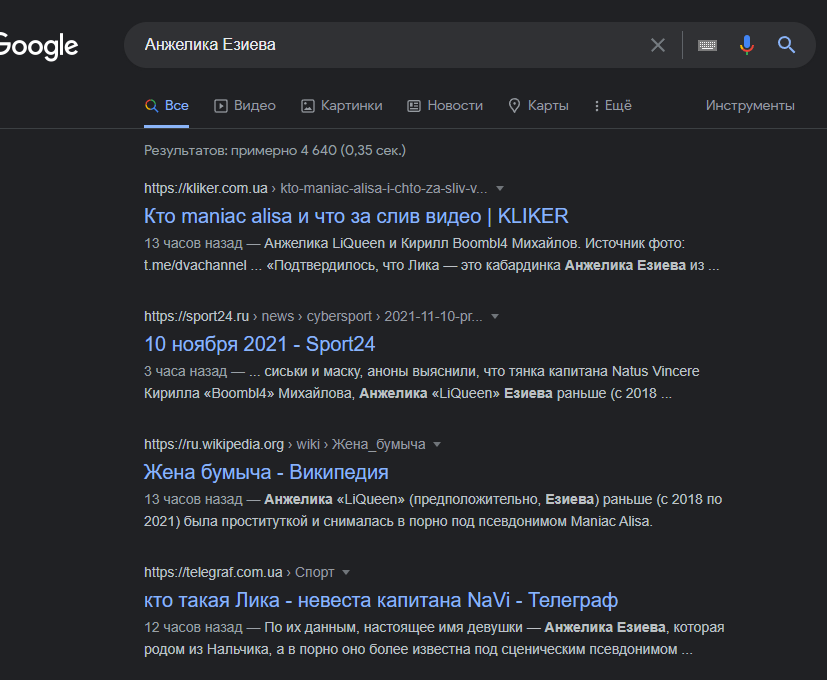
Task: Go to the Google home logo
Action: pyautogui.click(x=38, y=46)
